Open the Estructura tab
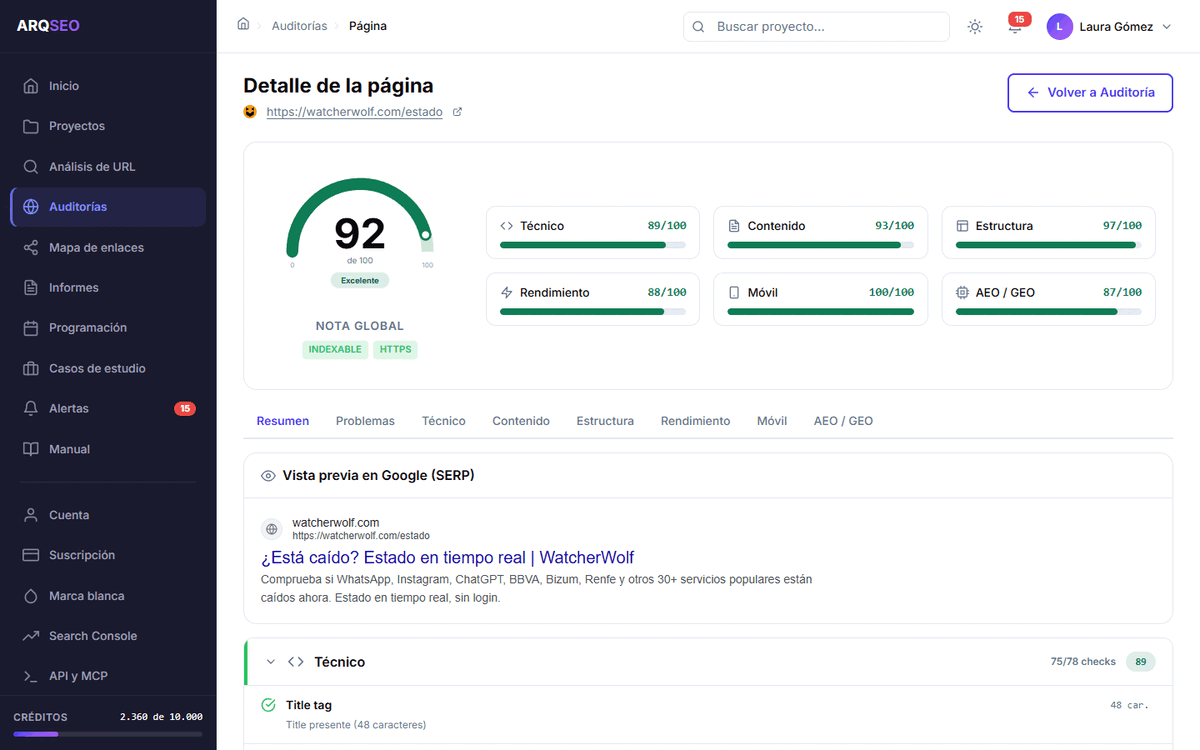Viewport: 1200px width, 750px height. (605, 421)
